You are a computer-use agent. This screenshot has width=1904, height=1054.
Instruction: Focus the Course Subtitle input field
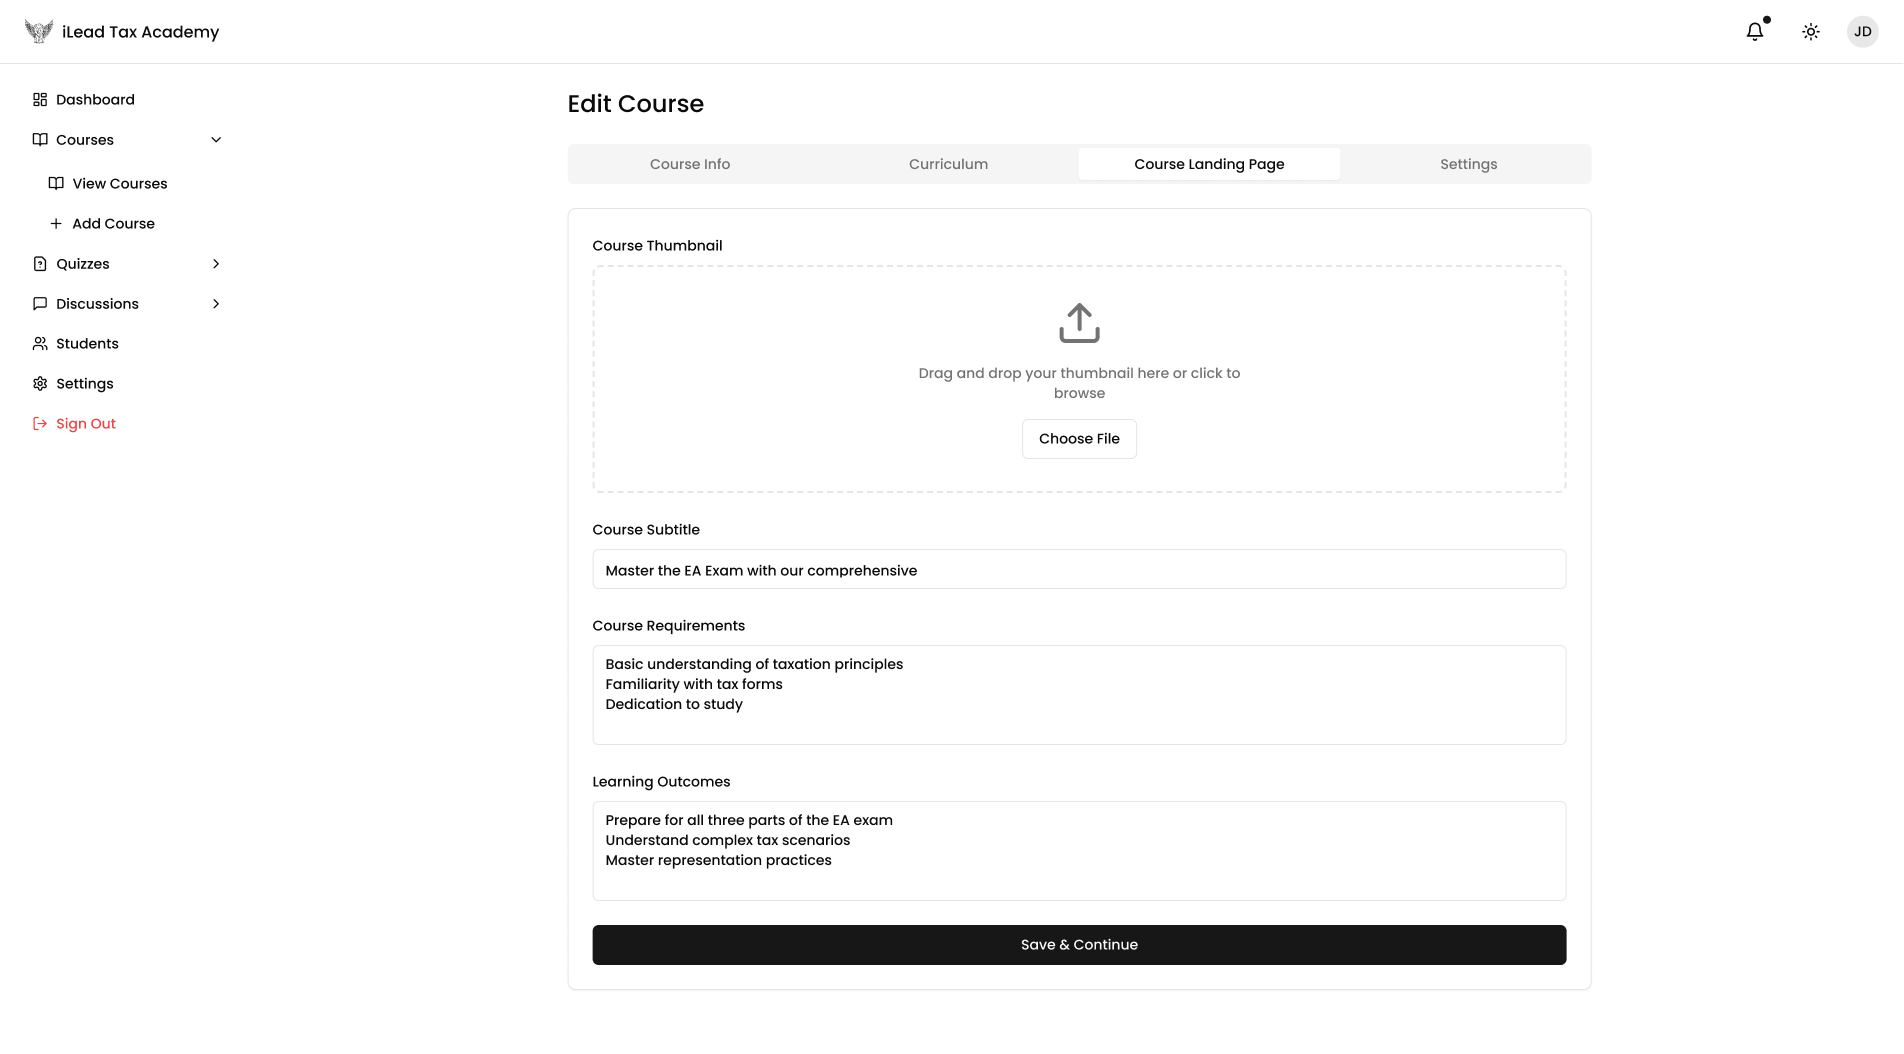click(1079, 570)
